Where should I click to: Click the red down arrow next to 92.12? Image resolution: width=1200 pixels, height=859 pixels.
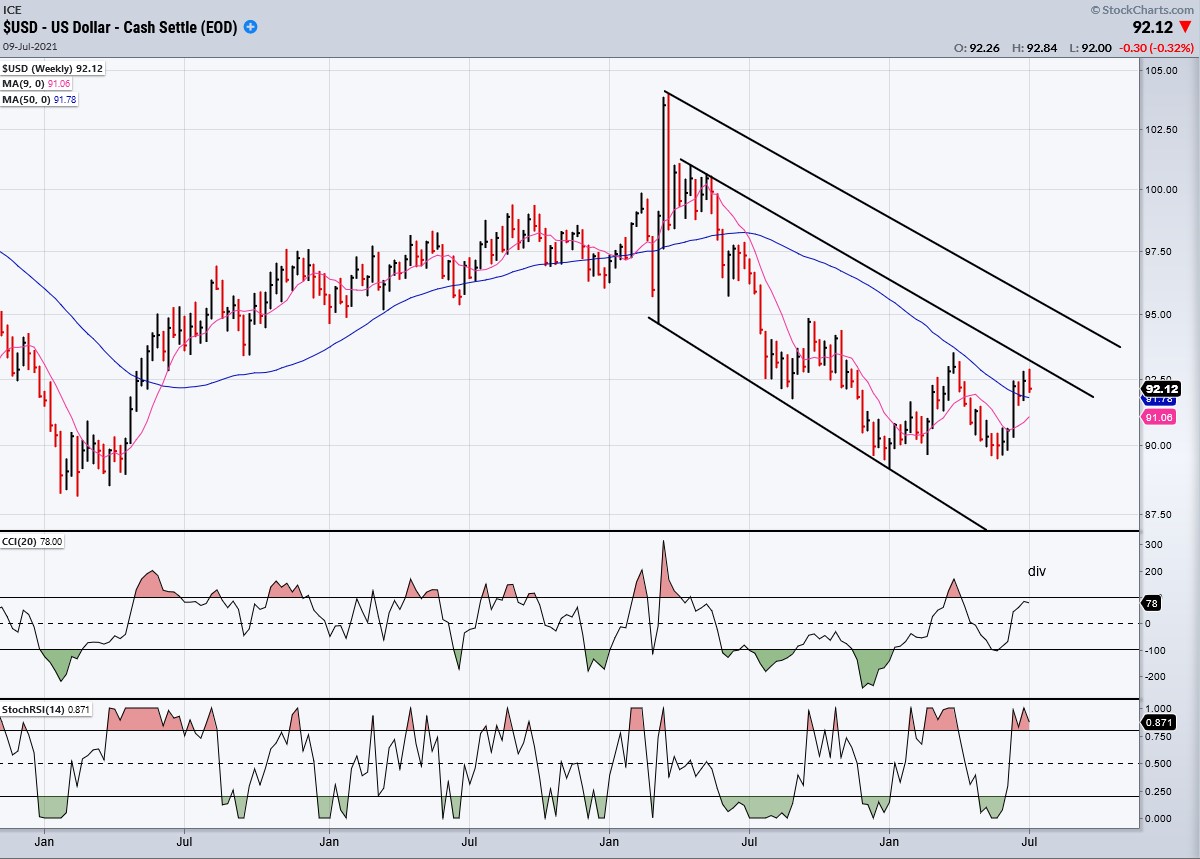point(1187,29)
